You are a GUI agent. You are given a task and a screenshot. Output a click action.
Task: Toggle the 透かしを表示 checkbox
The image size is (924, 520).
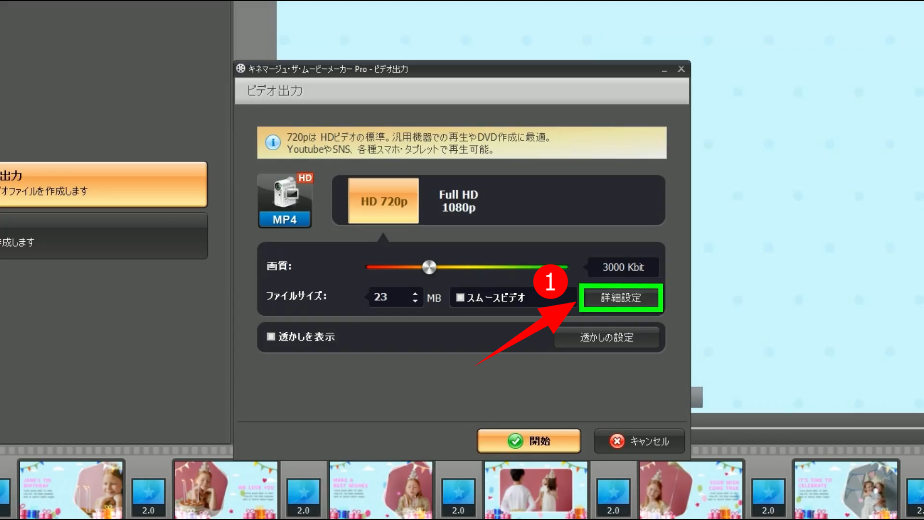pyautogui.click(x=270, y=337)
